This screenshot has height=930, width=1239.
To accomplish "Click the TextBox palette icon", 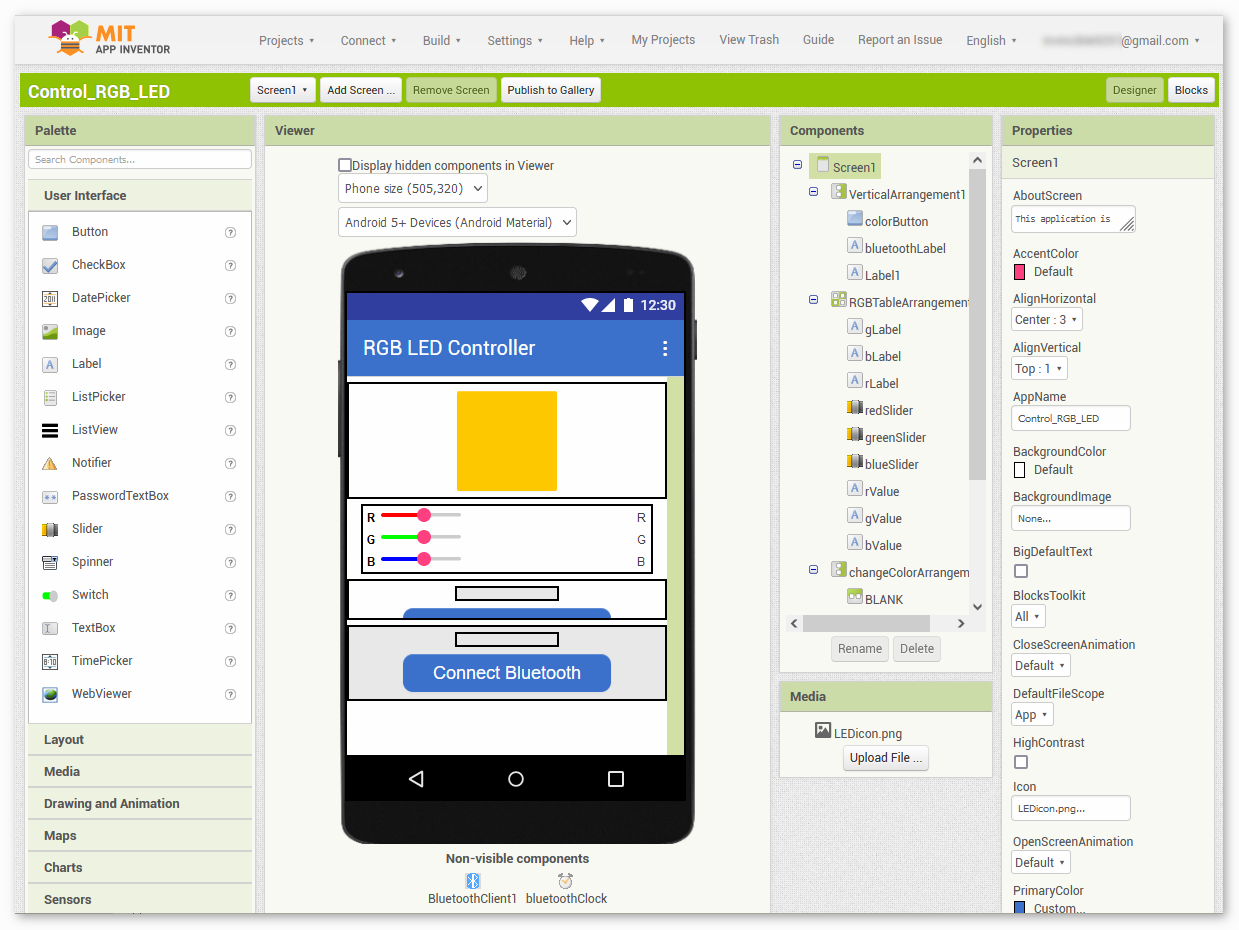I will [x=50, y=628].
